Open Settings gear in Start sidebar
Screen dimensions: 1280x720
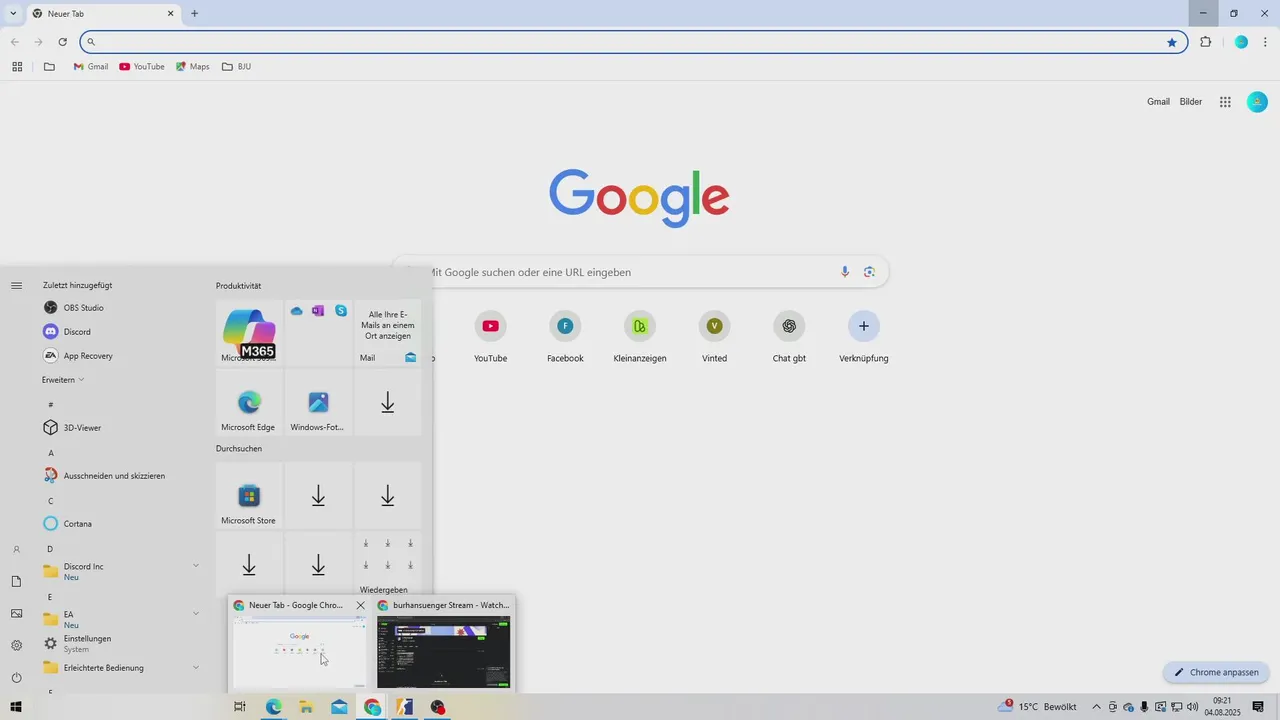coord(16,646)
